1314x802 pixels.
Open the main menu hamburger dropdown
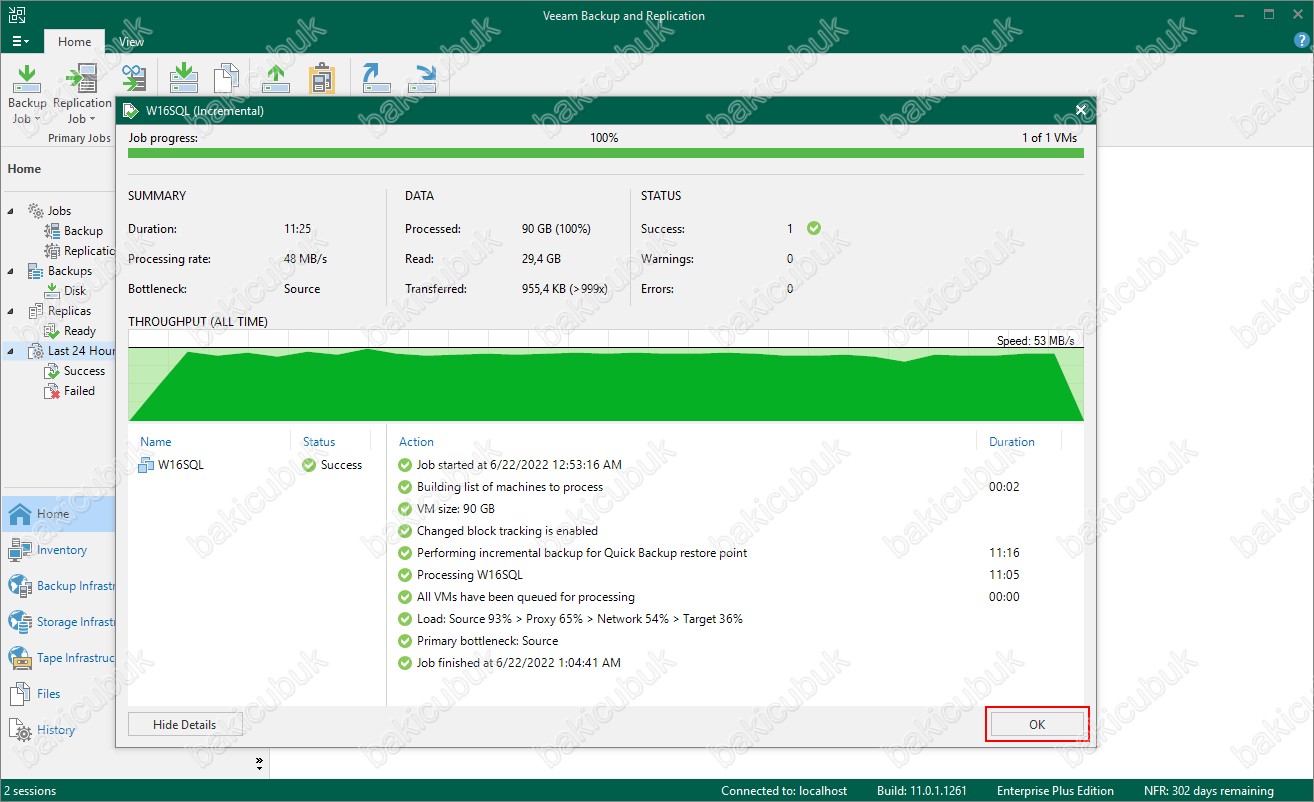click(20, 42)
